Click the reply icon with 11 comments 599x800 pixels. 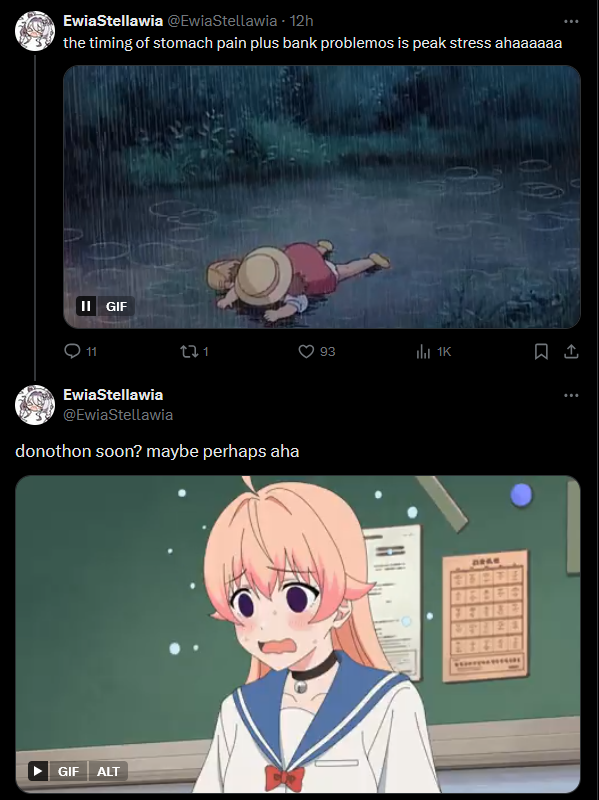(72, 351)
